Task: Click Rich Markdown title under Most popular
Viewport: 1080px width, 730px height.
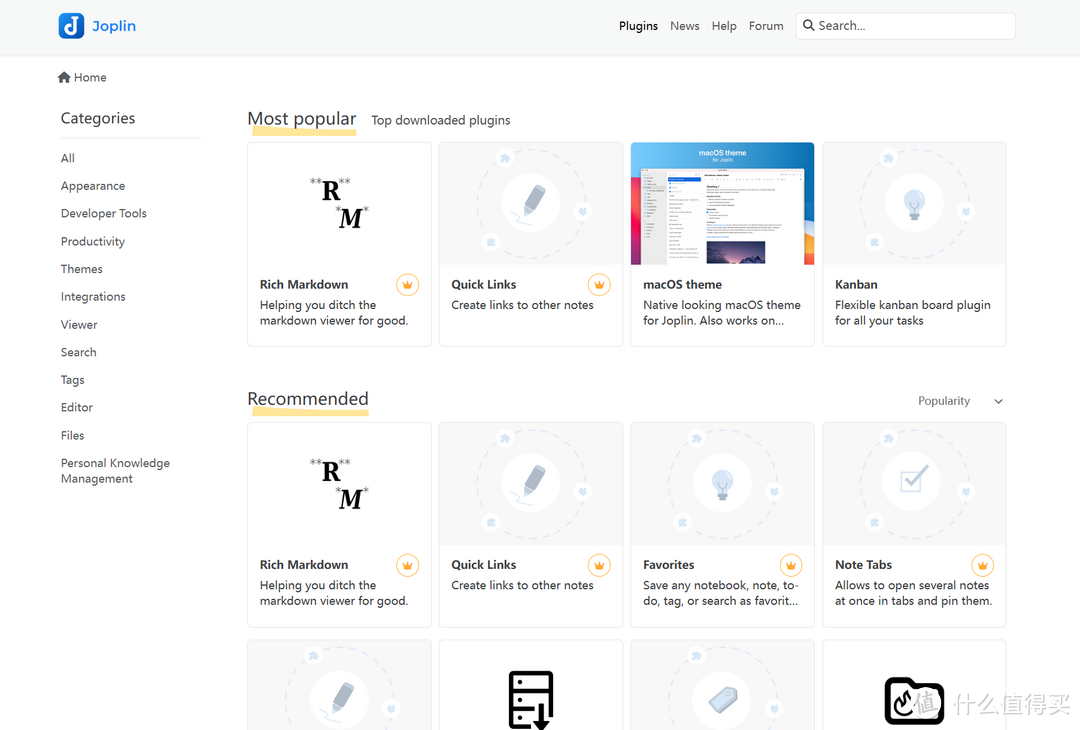Action: click(x=304, y=284)
